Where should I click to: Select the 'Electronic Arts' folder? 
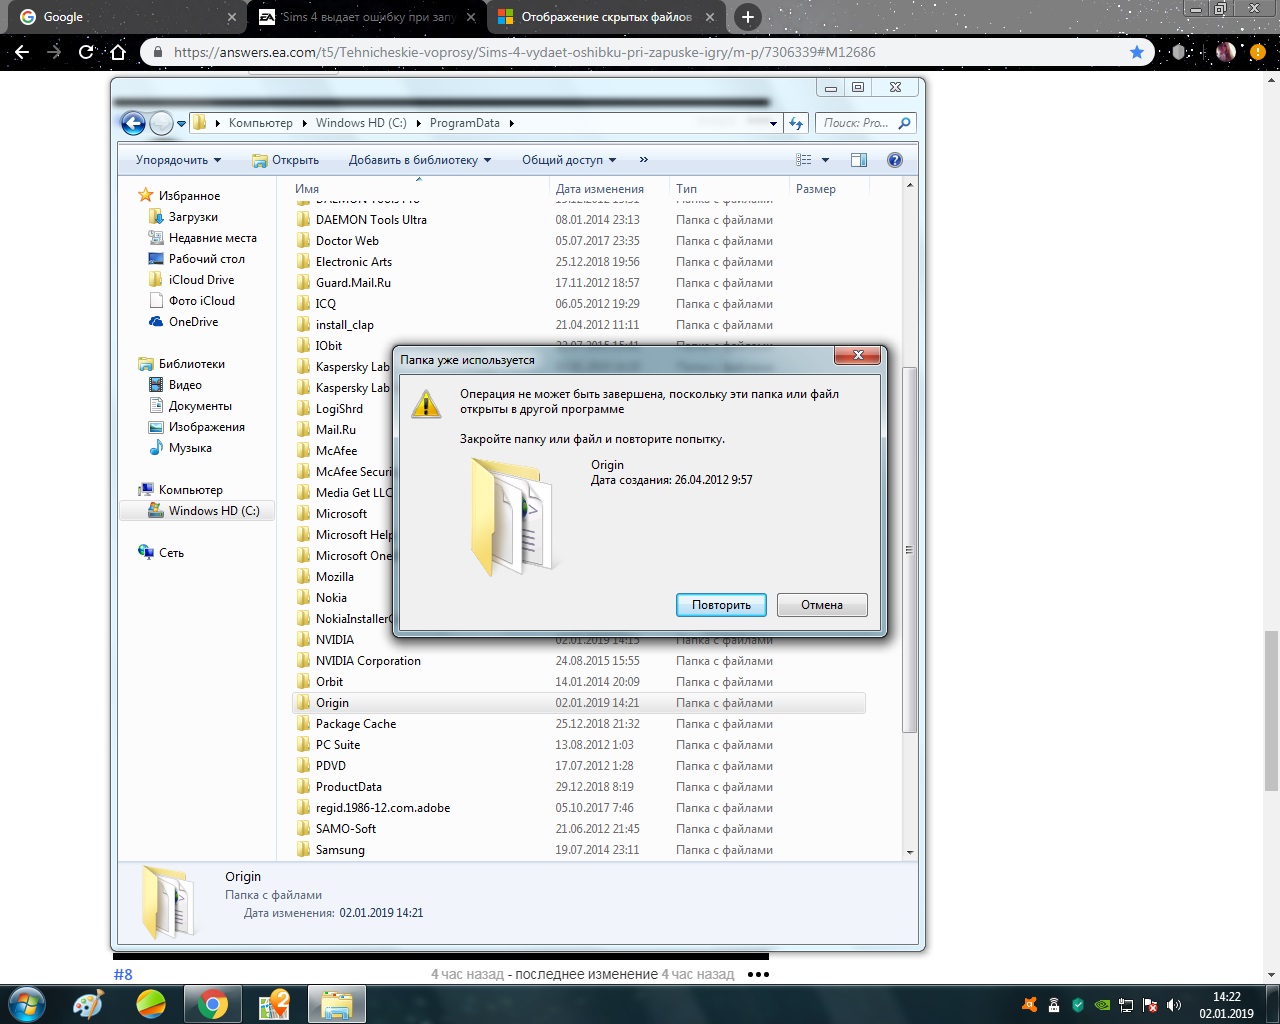580,262
